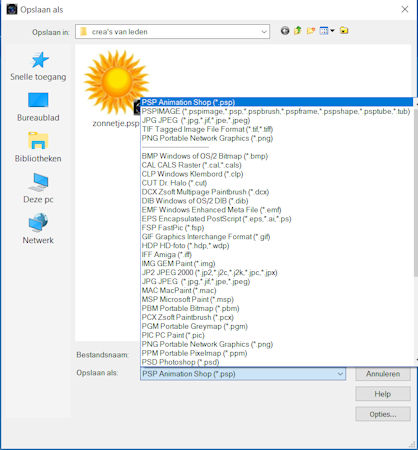418x450 pixels.
Task: Choose PSPIMAGE format from the list
Action: pos(276,111)
